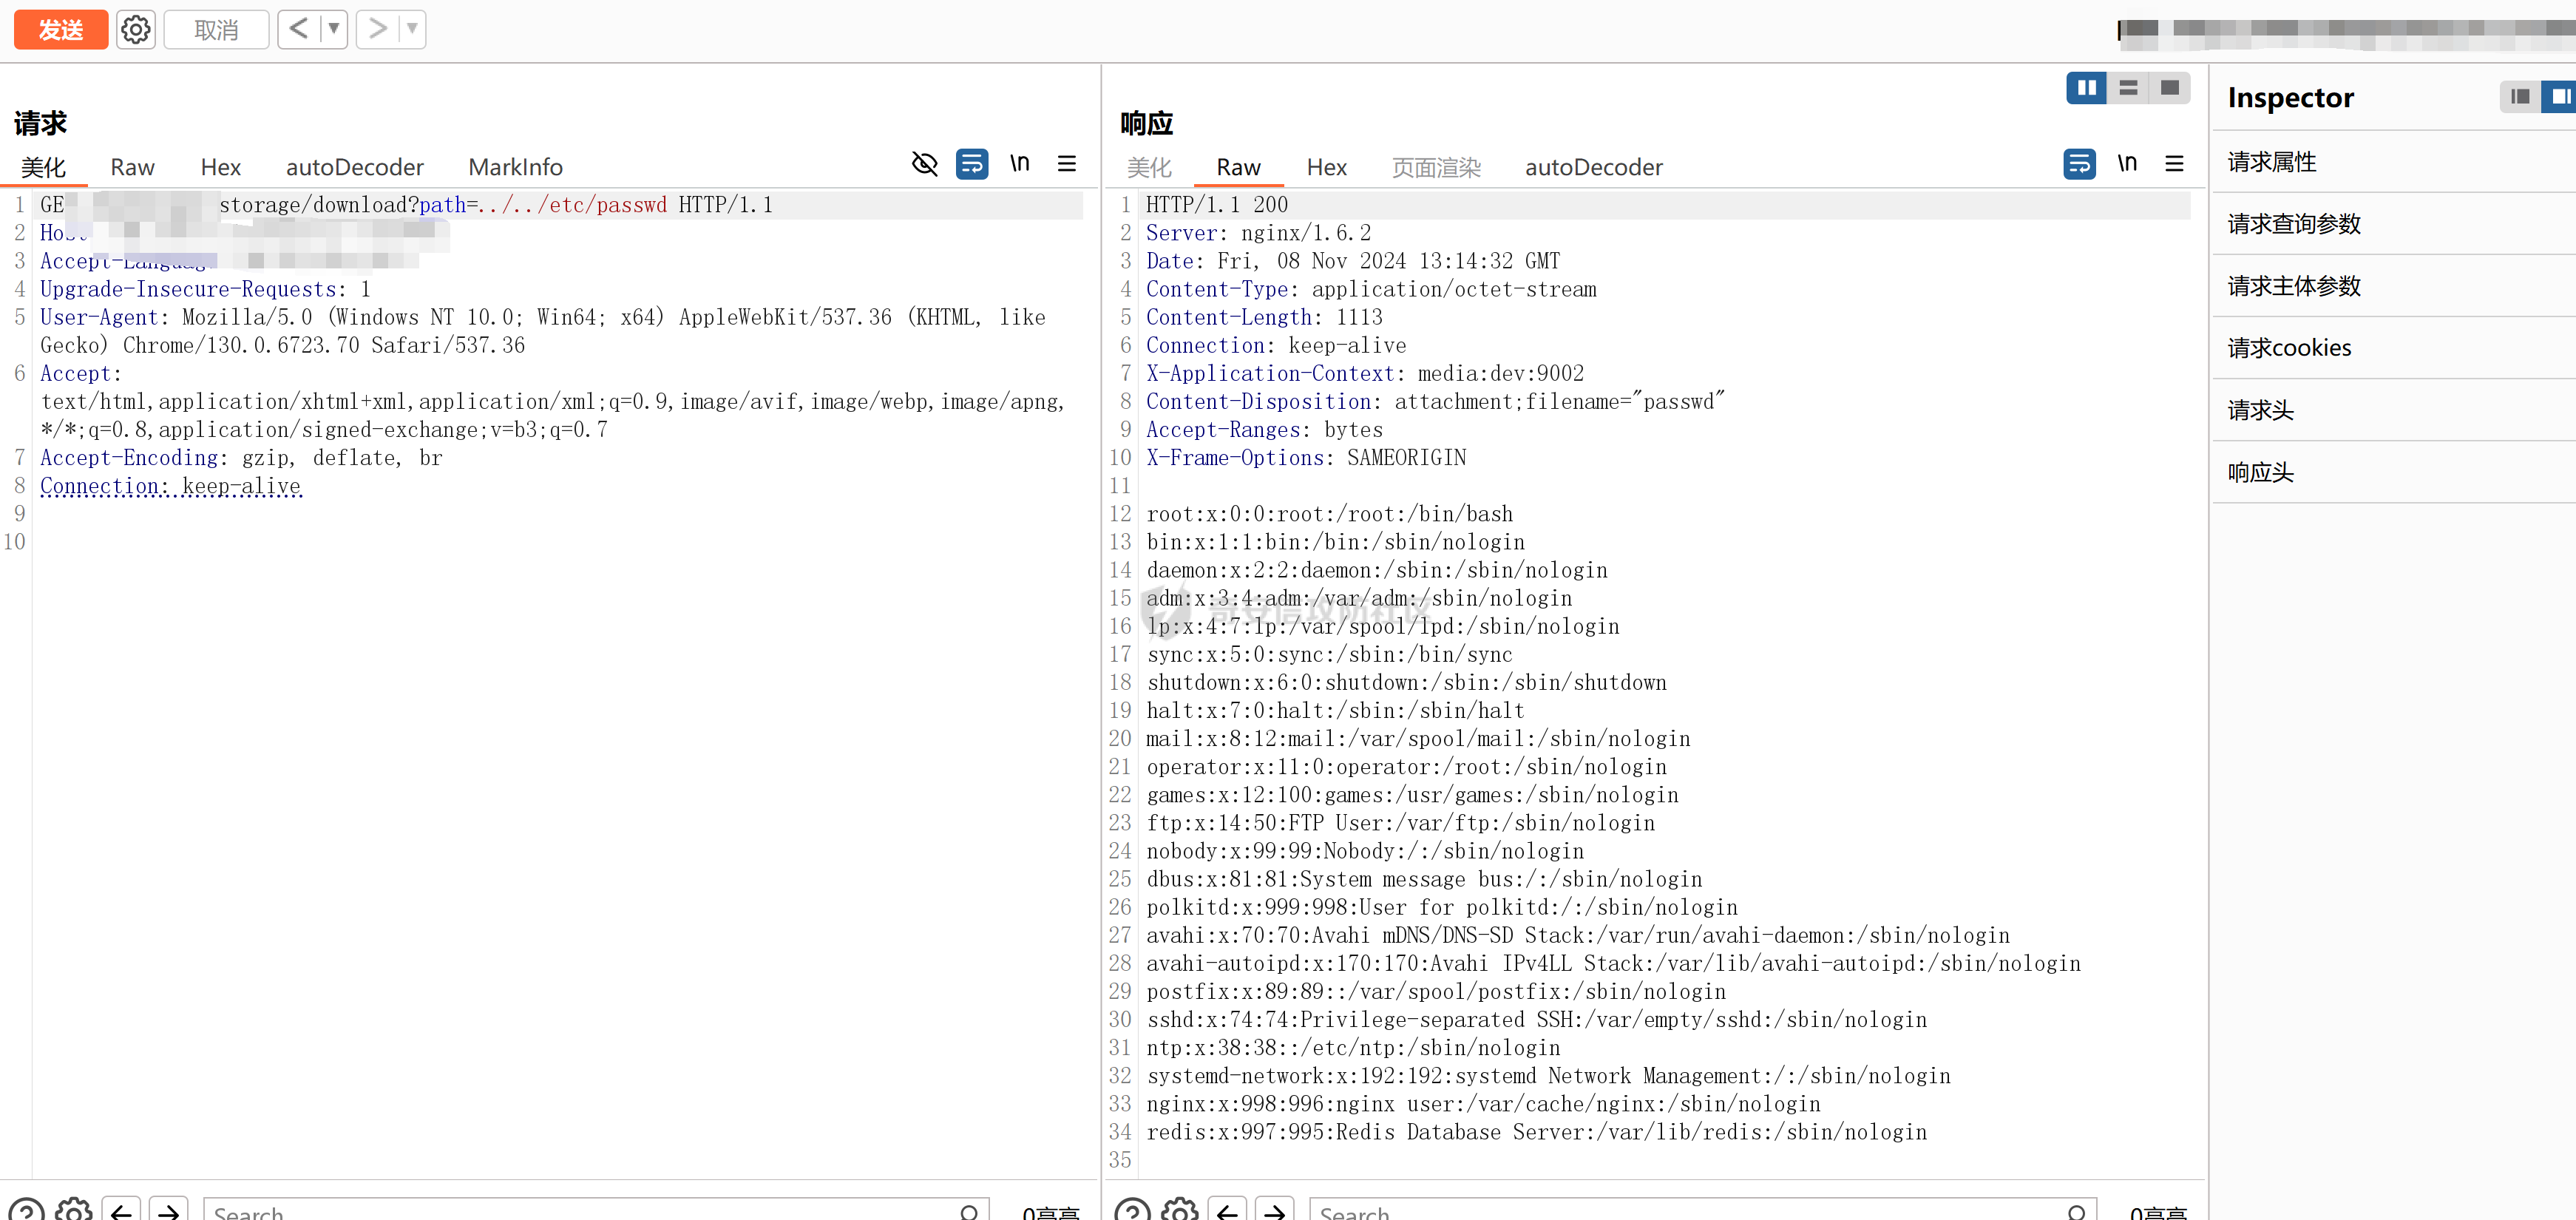Expand 请求查询参数 section in Inspector

click(2294, 224)
